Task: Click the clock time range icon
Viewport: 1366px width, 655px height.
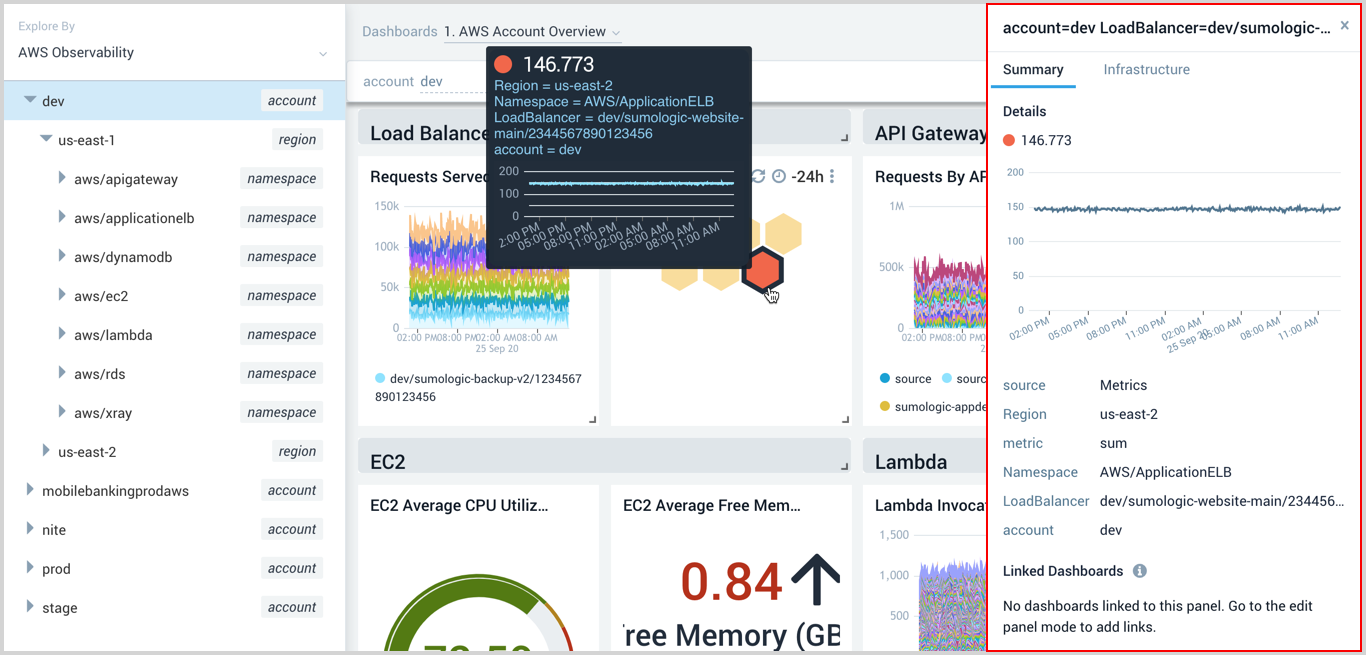Action: click(x=779, y=177)
